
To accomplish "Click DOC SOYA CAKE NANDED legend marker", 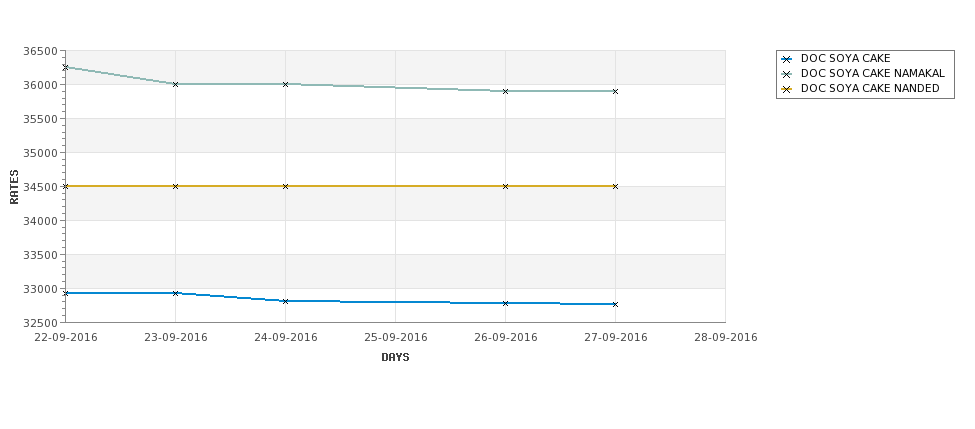I will (787, 90).
